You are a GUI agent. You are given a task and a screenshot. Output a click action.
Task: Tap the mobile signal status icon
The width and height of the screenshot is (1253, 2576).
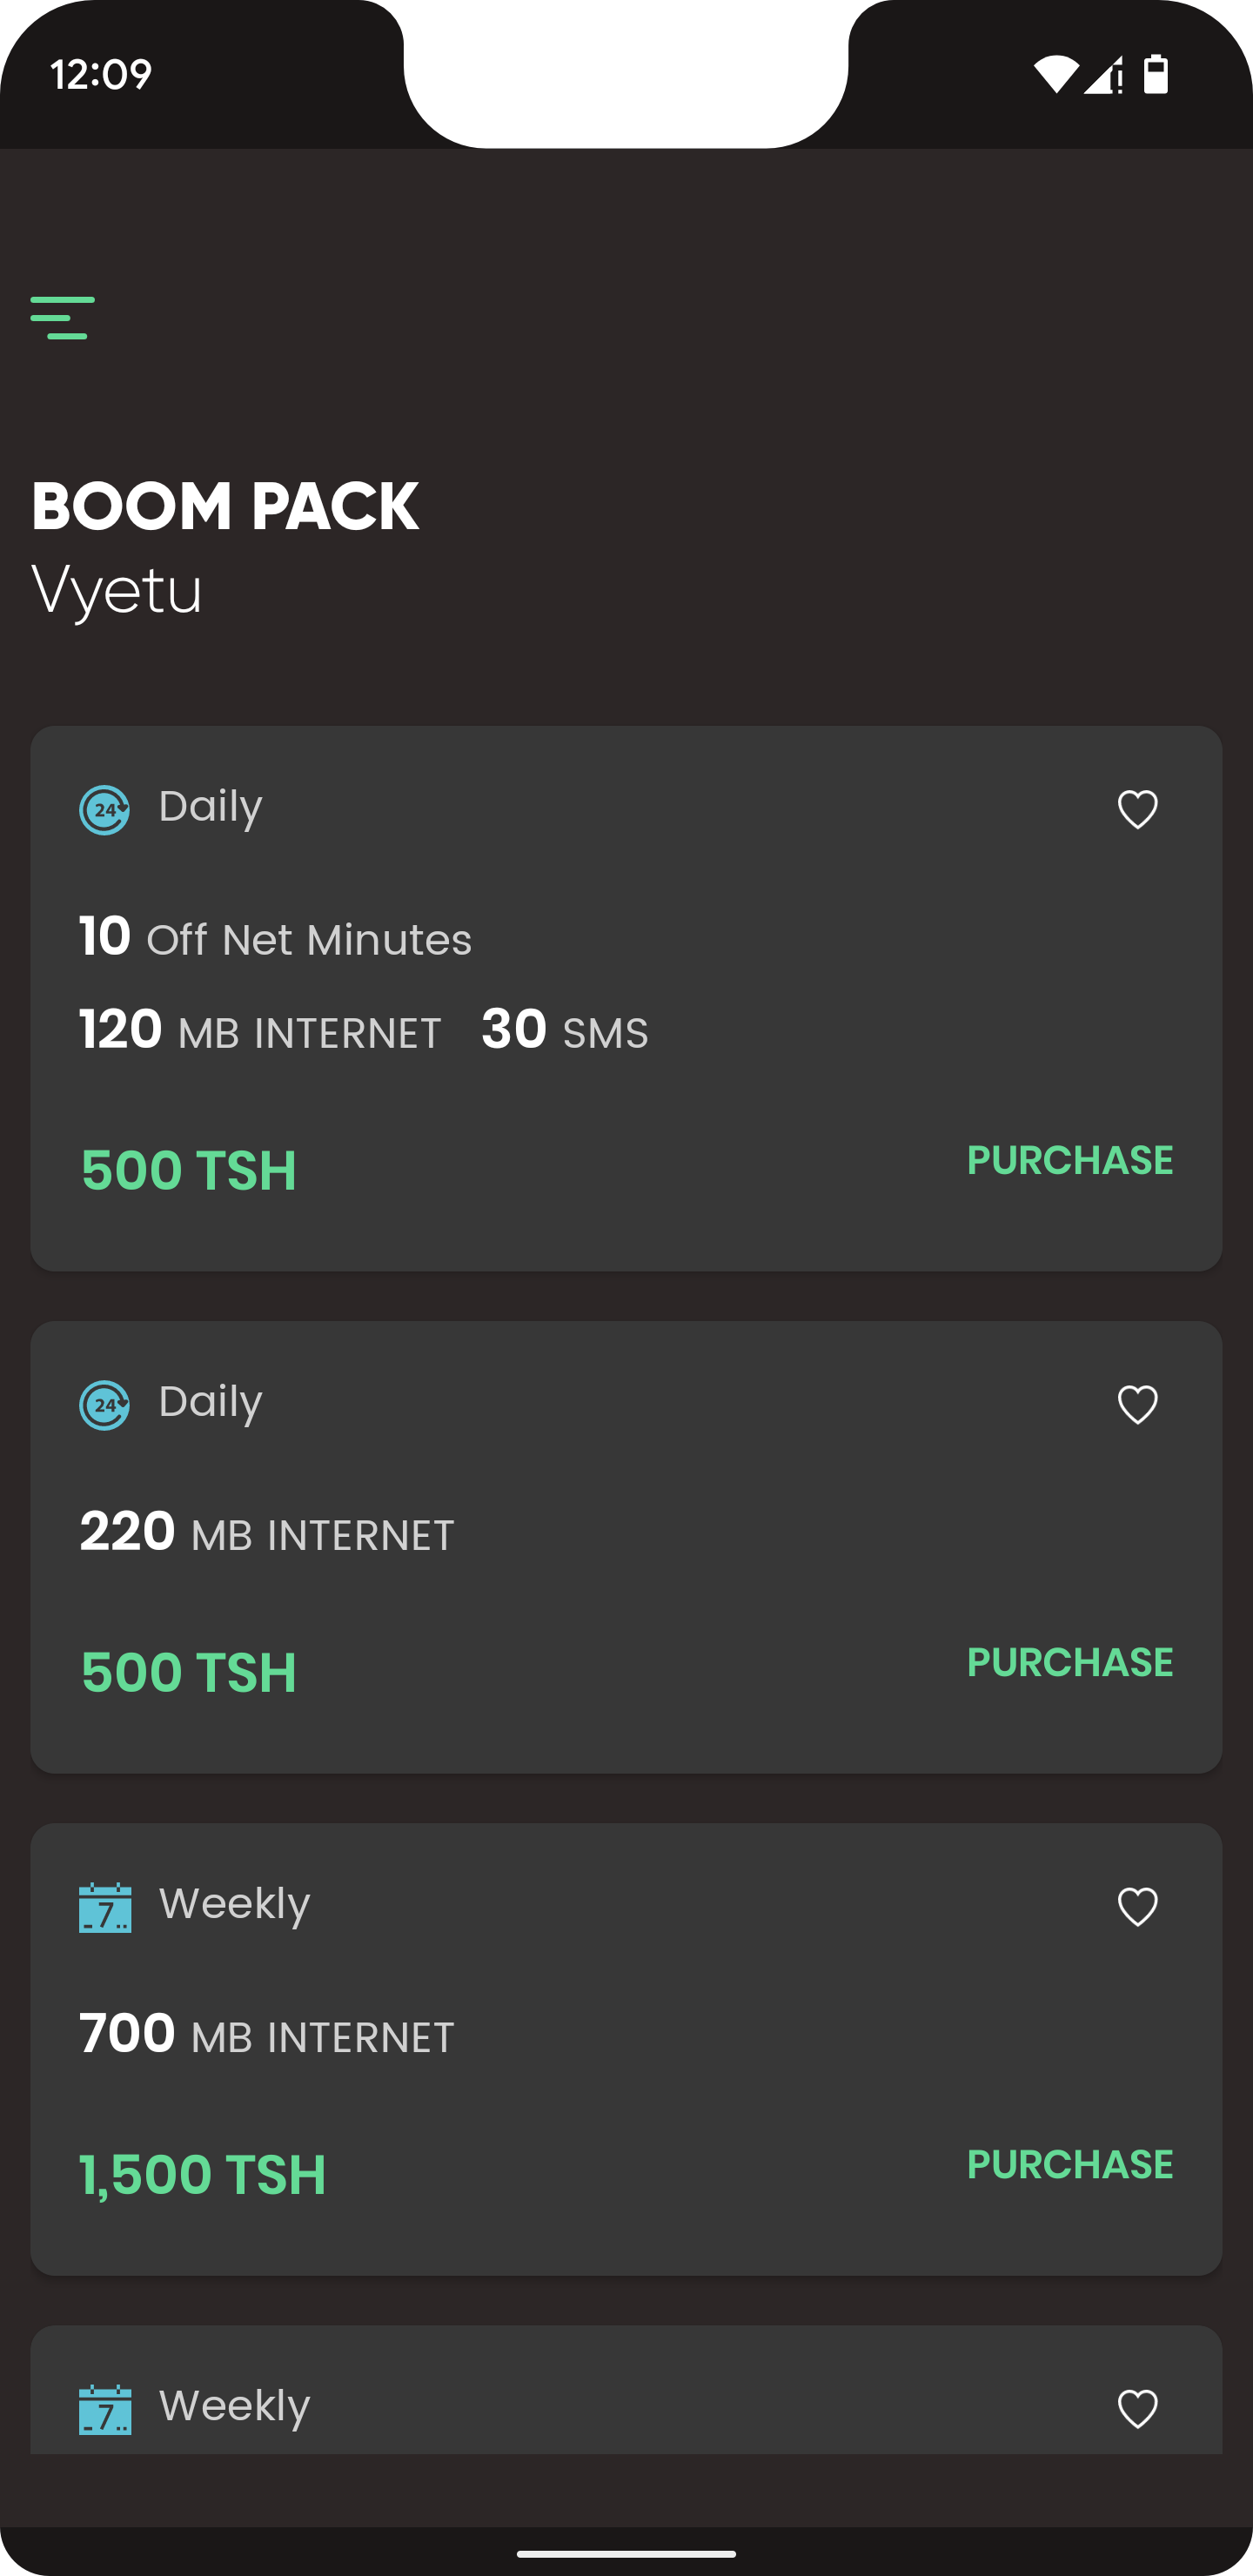[1104, 74]
